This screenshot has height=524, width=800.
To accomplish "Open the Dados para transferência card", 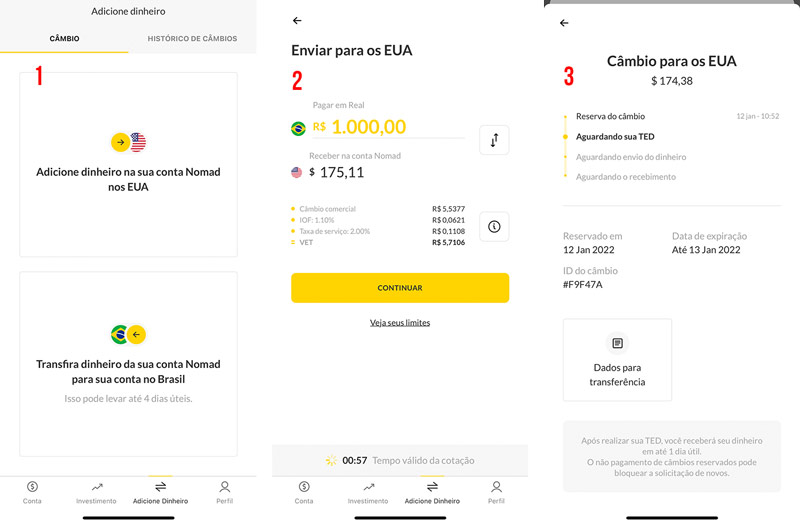I will [x=617, y=359].
